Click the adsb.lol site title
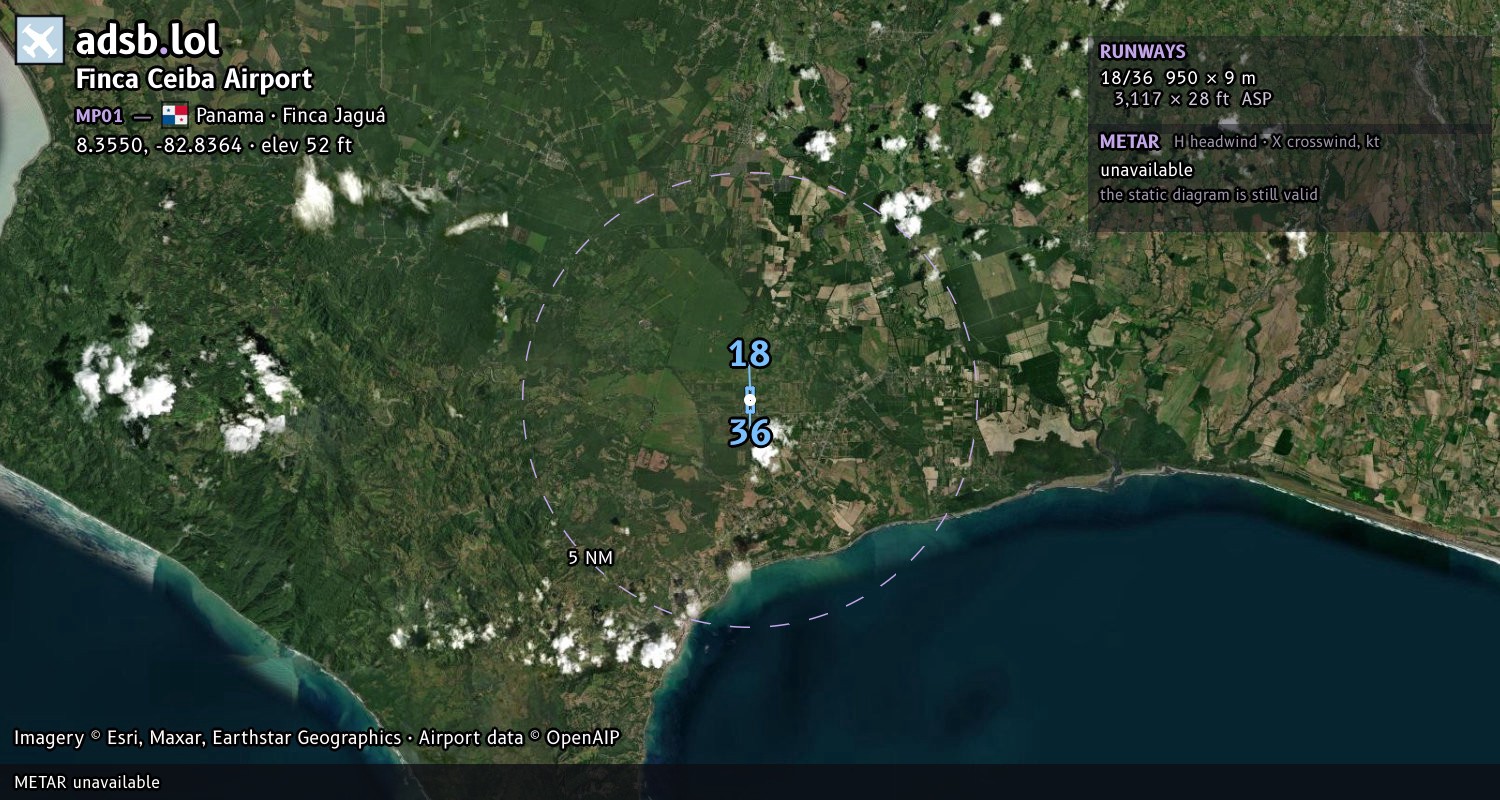This screenshot has height=800, width=1500. [x=148, y=40]
